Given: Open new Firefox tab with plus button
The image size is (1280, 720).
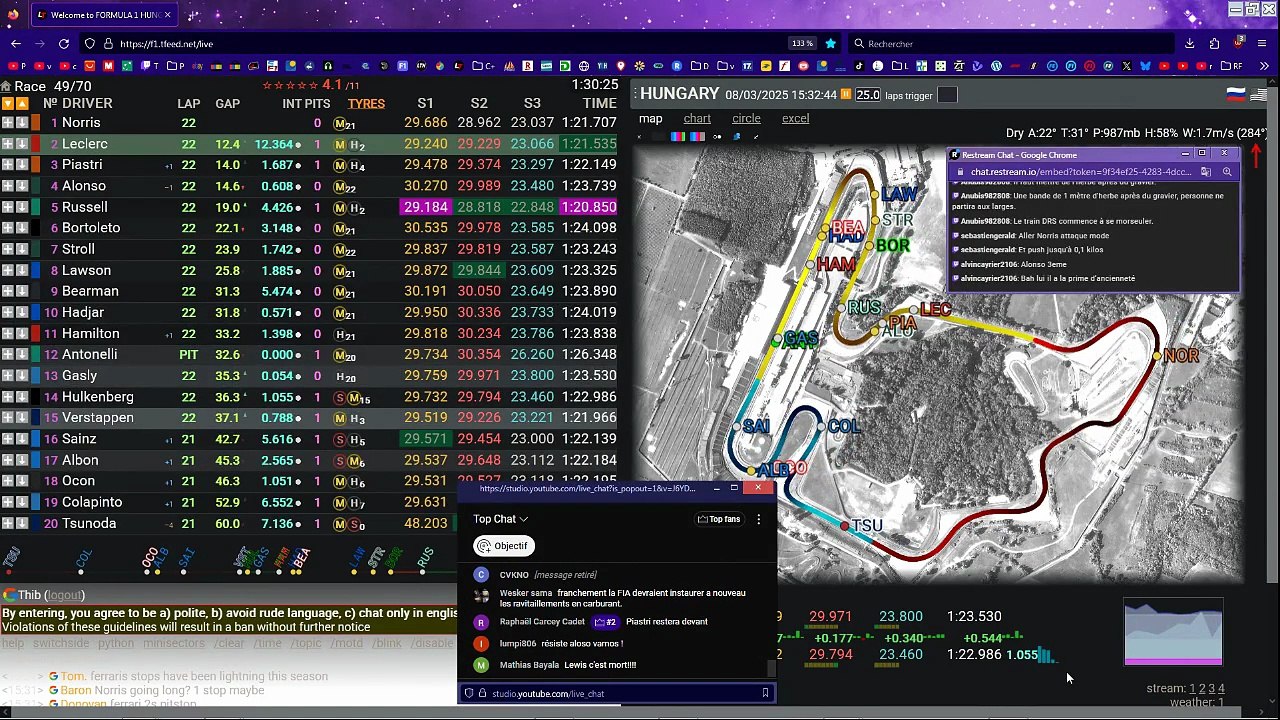Looking at the screenshot, I should [192, 15].
